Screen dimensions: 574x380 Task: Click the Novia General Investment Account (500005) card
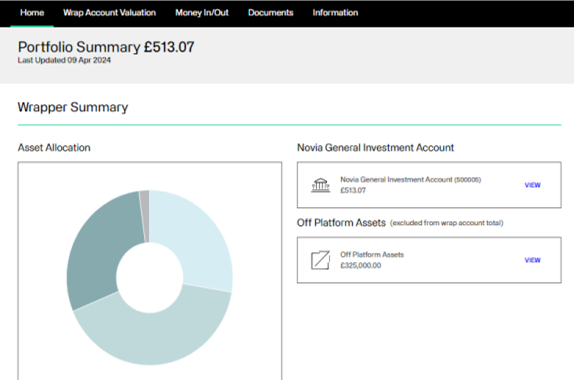tap(429, 185)
